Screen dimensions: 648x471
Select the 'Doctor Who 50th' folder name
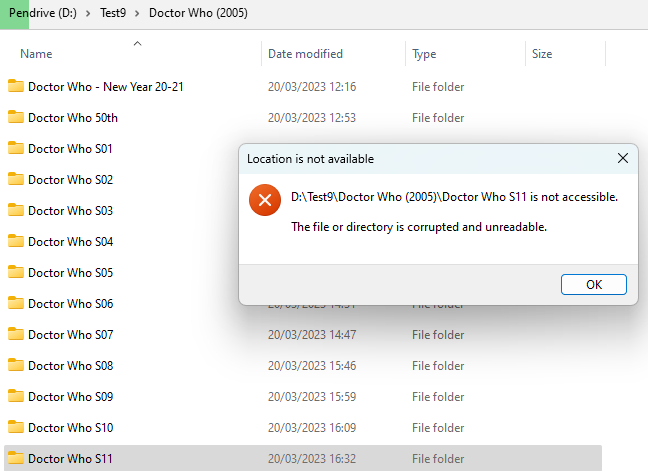click(x=73, y=118)
